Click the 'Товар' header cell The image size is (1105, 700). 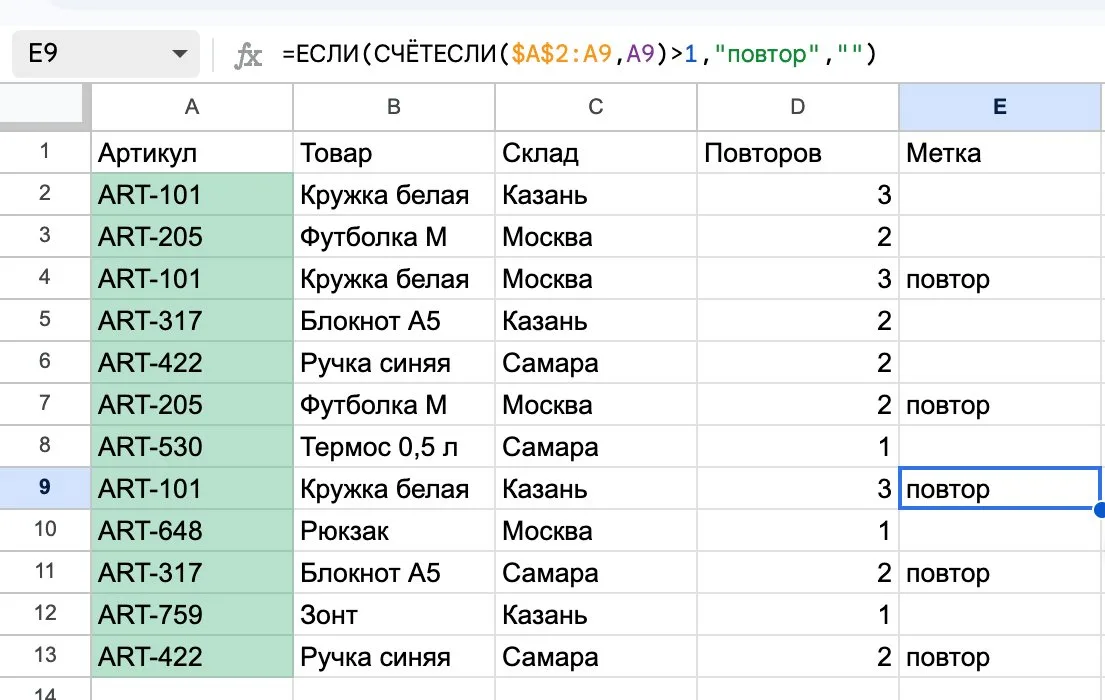394,152
